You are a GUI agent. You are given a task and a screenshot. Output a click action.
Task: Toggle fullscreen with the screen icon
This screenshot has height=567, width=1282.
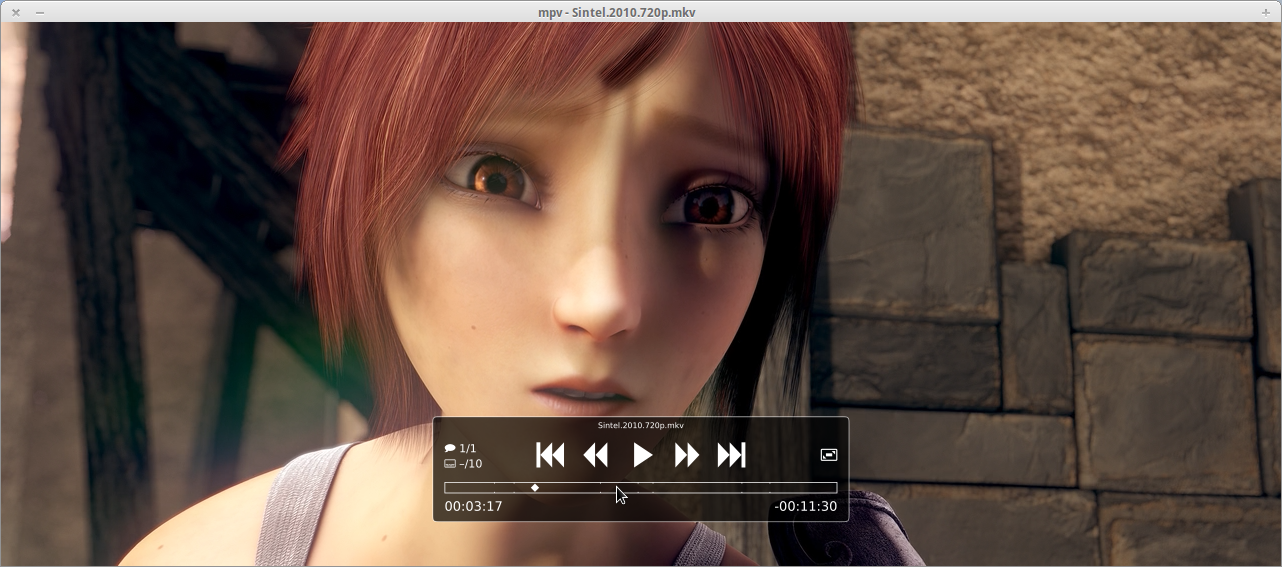pos(829,455)
